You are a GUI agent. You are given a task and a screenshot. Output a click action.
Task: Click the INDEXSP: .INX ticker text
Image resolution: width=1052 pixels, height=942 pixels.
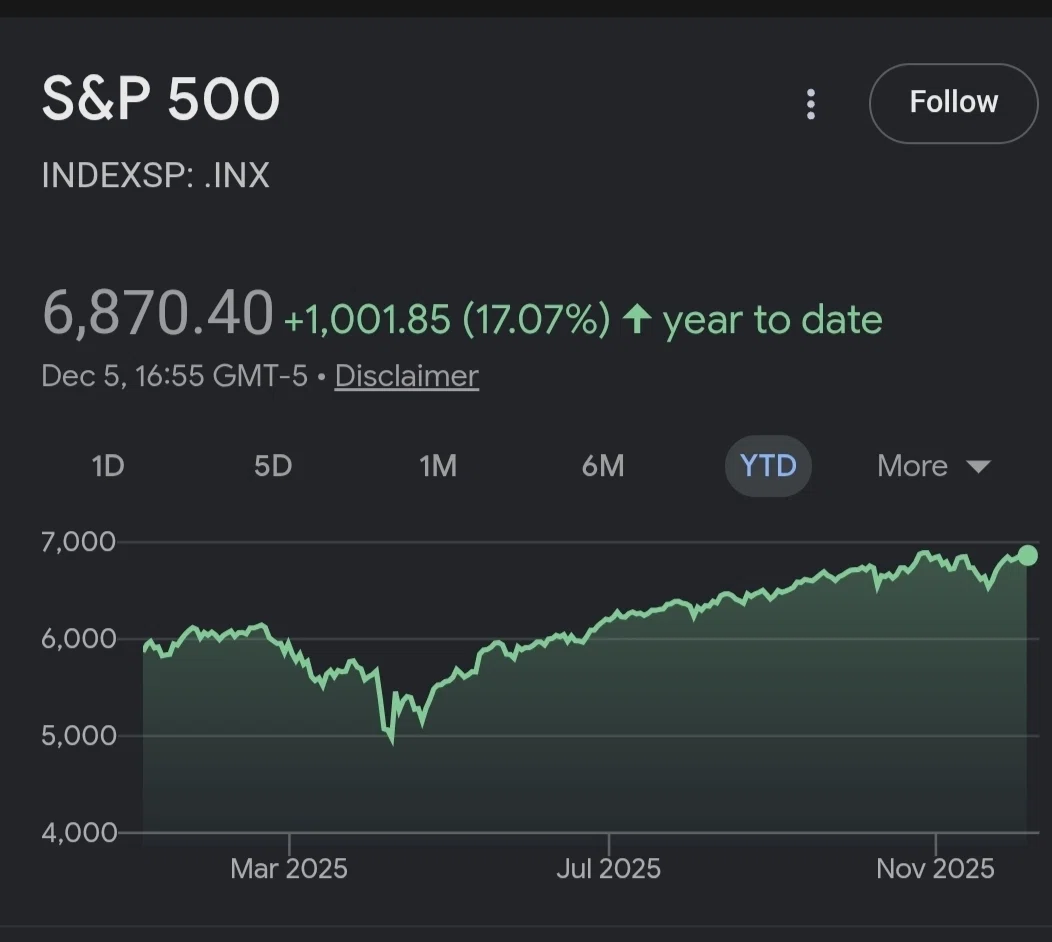pos(156,175)
